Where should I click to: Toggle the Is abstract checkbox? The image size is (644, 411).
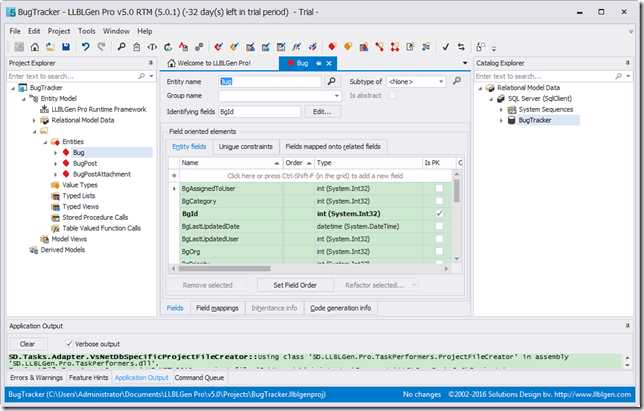(x=393, y=96)
